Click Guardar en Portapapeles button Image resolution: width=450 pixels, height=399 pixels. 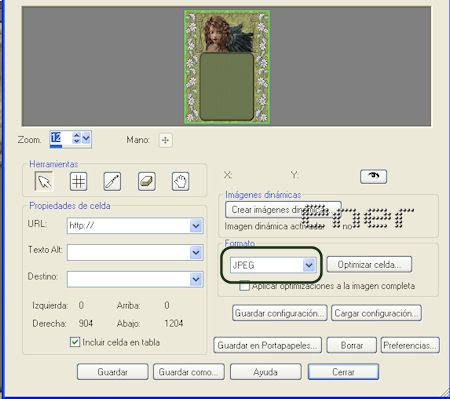tap(267, 345)
